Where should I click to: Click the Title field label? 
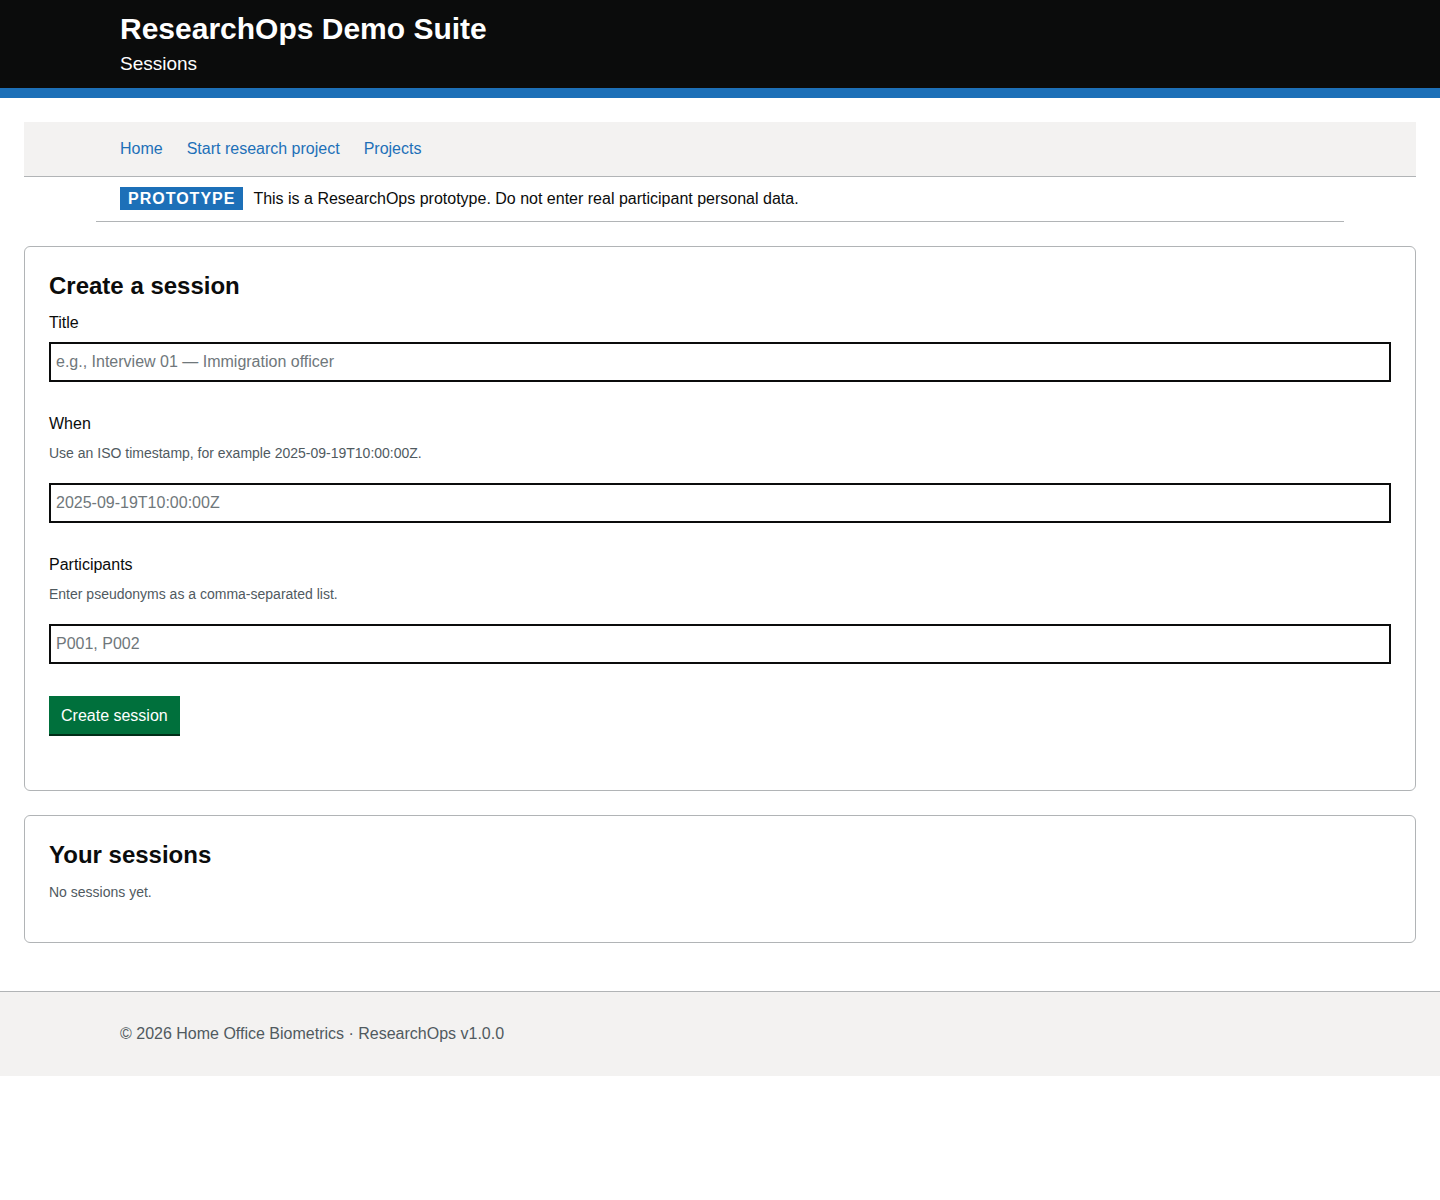64,322
